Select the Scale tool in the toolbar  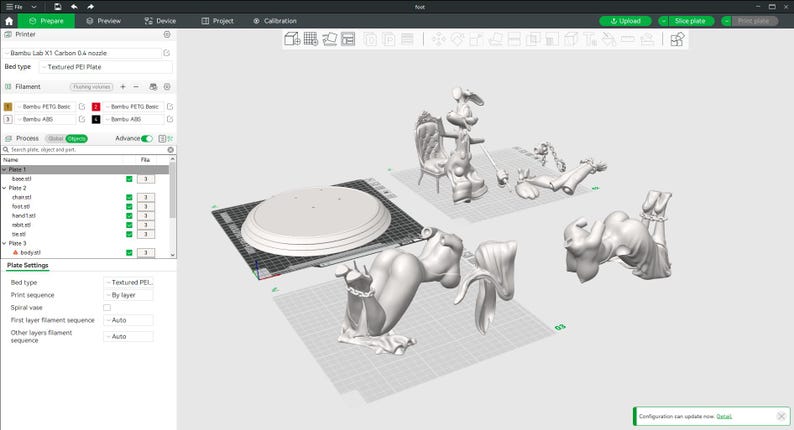point(477,40)
